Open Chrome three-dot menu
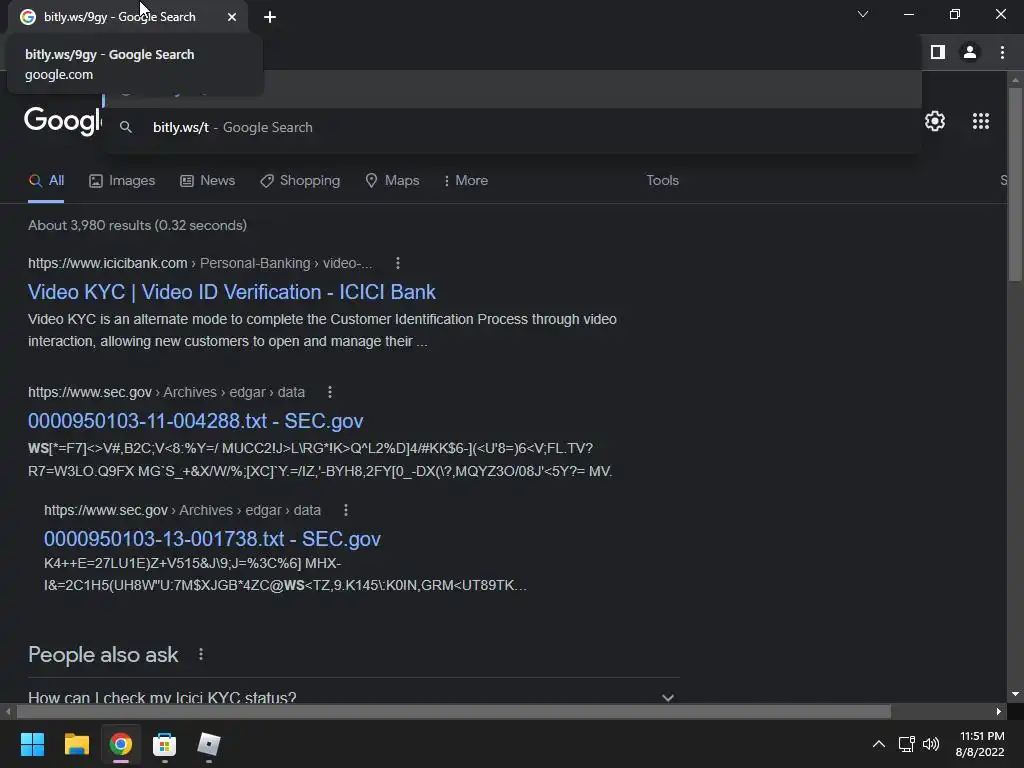This screenshot has height=768, width=1024. (x=1002, y=52)
